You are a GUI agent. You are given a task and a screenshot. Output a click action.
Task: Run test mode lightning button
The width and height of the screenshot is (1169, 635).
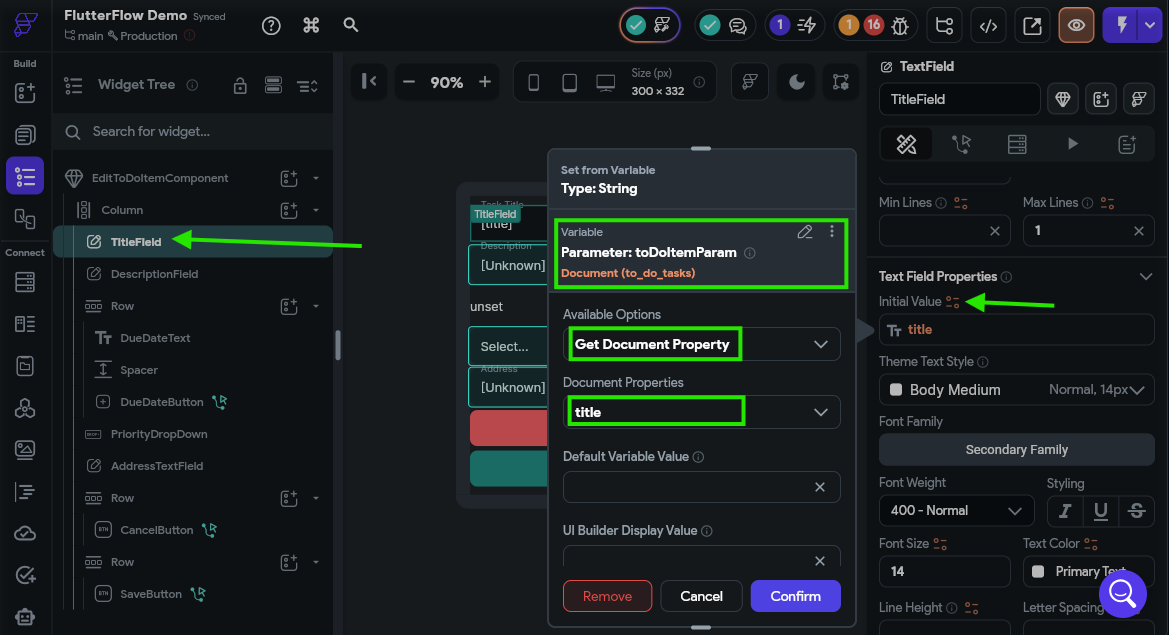pyautogui.click(x=1121, y=25)
